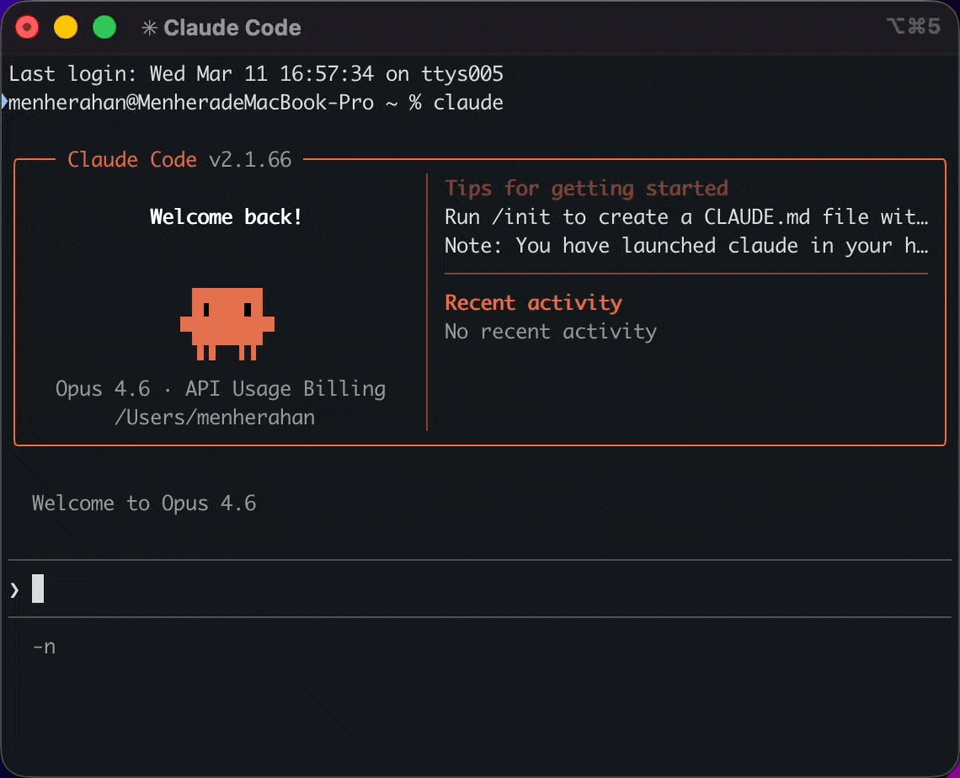The image size is (960, 778).
Task: Click the Welcome to Opus 4.6 message
Action: click(x=144, y=503)
